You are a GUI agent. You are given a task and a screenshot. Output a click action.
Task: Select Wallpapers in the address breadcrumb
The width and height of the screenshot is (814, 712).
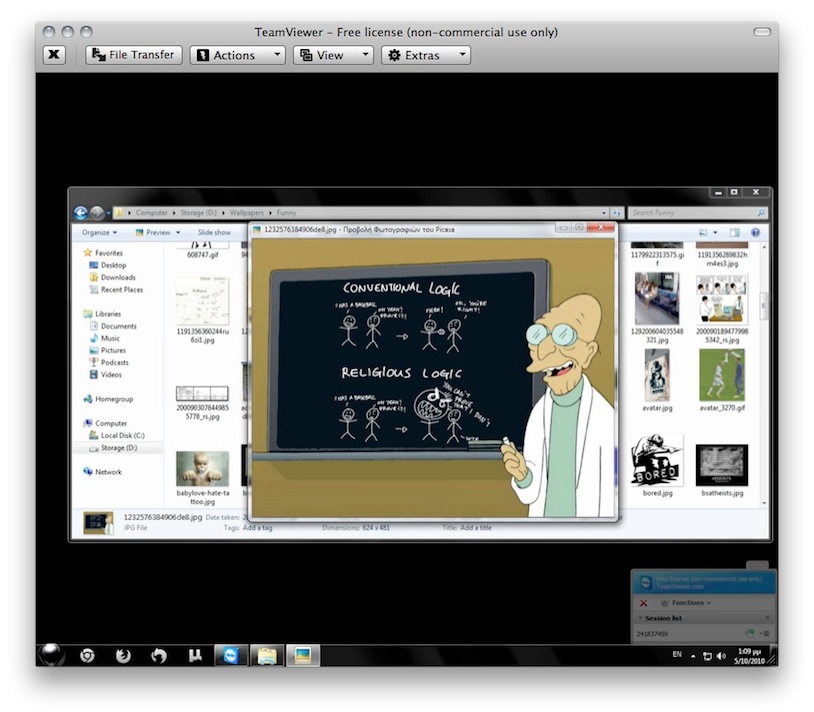tap(247, 213)
